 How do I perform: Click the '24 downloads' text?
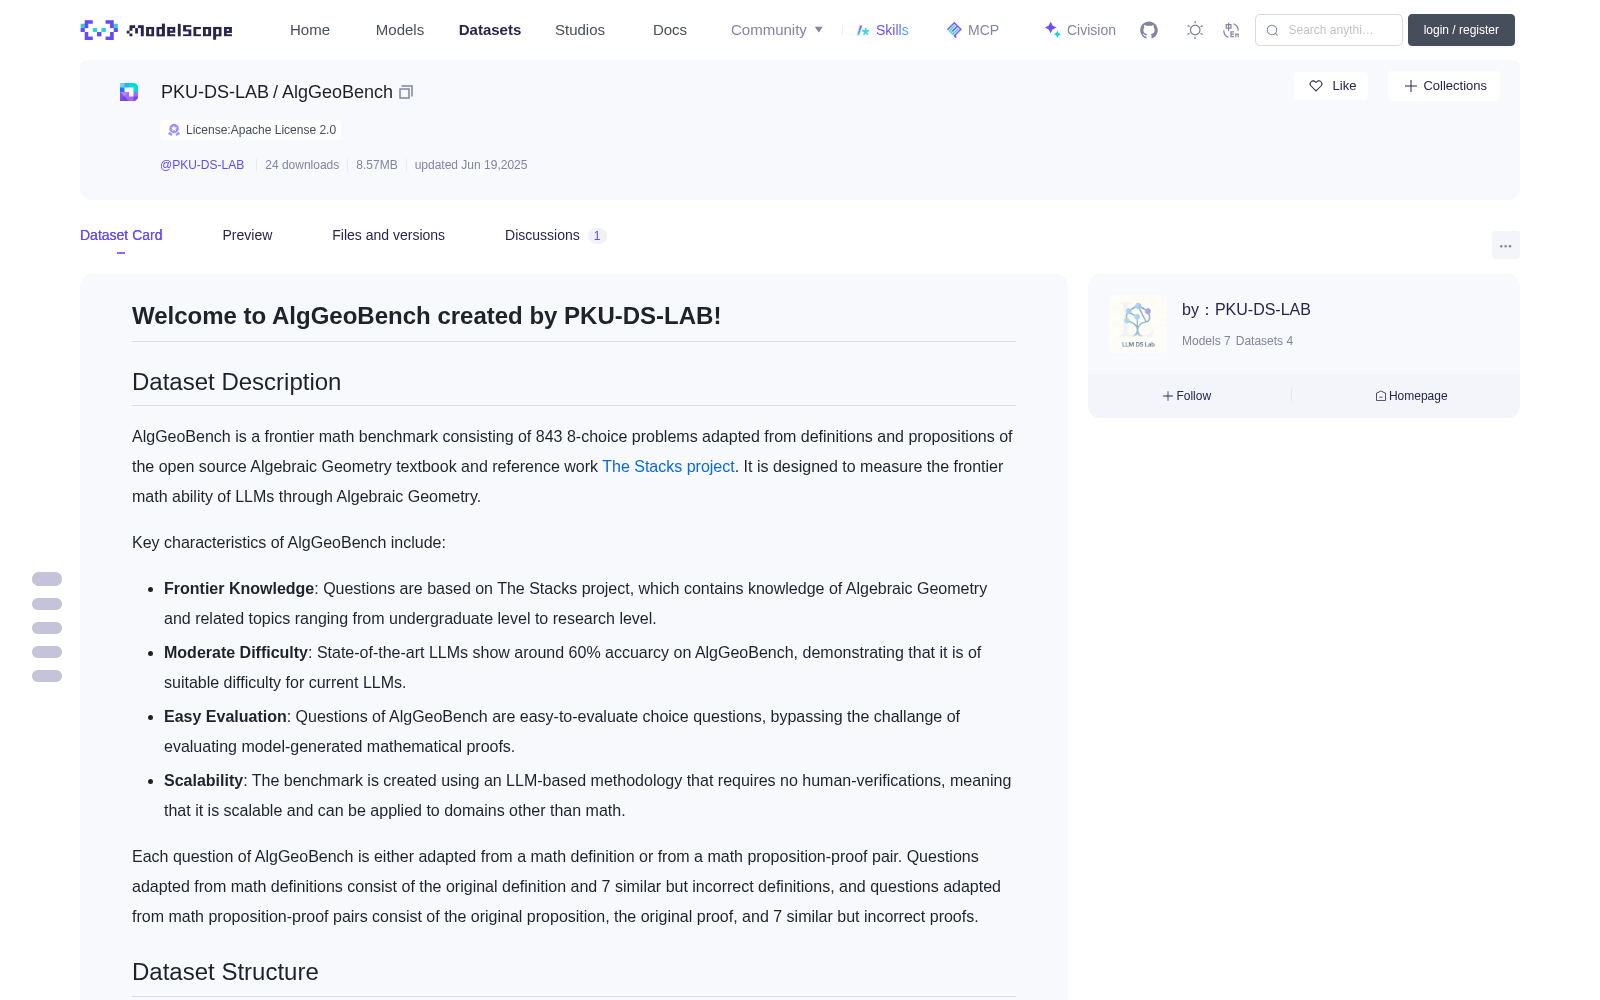click(302, 165)
